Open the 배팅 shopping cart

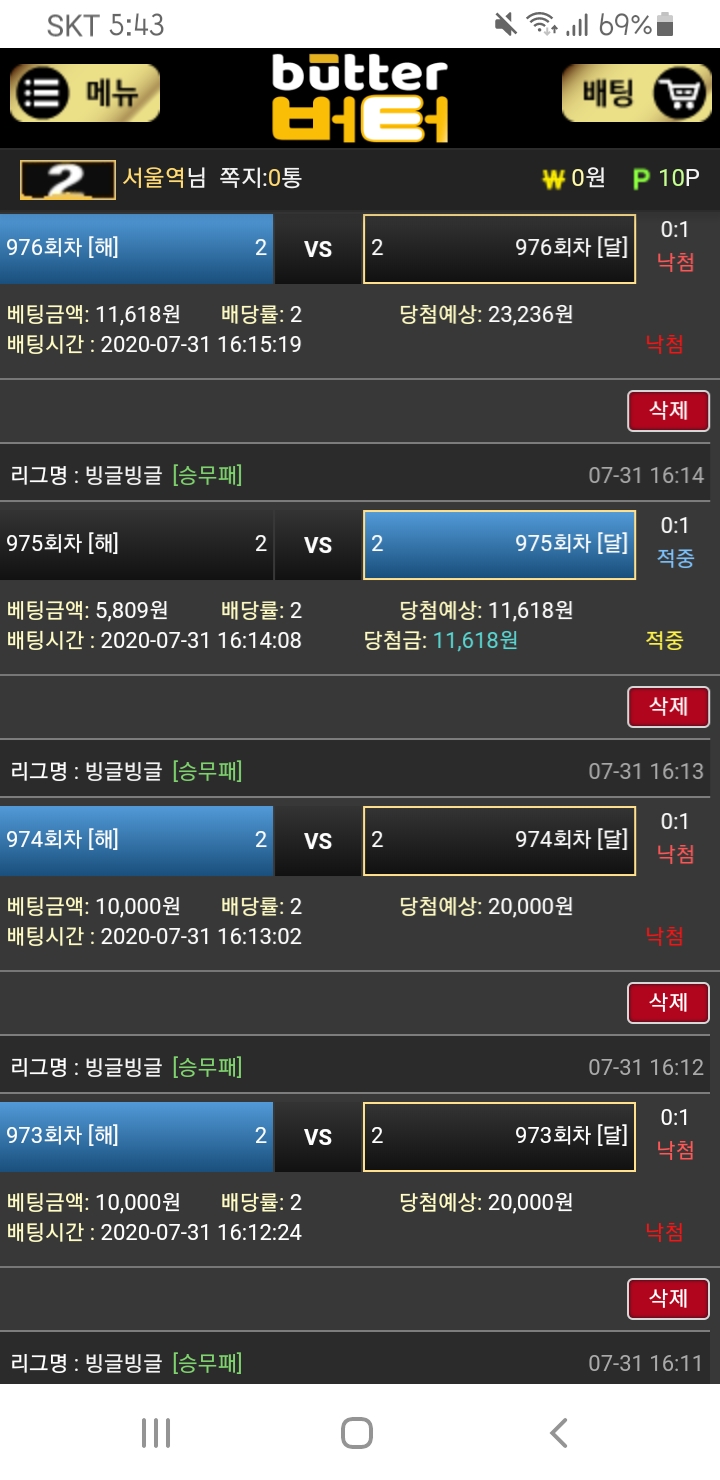pyautogui.click(x=636, y=94)
